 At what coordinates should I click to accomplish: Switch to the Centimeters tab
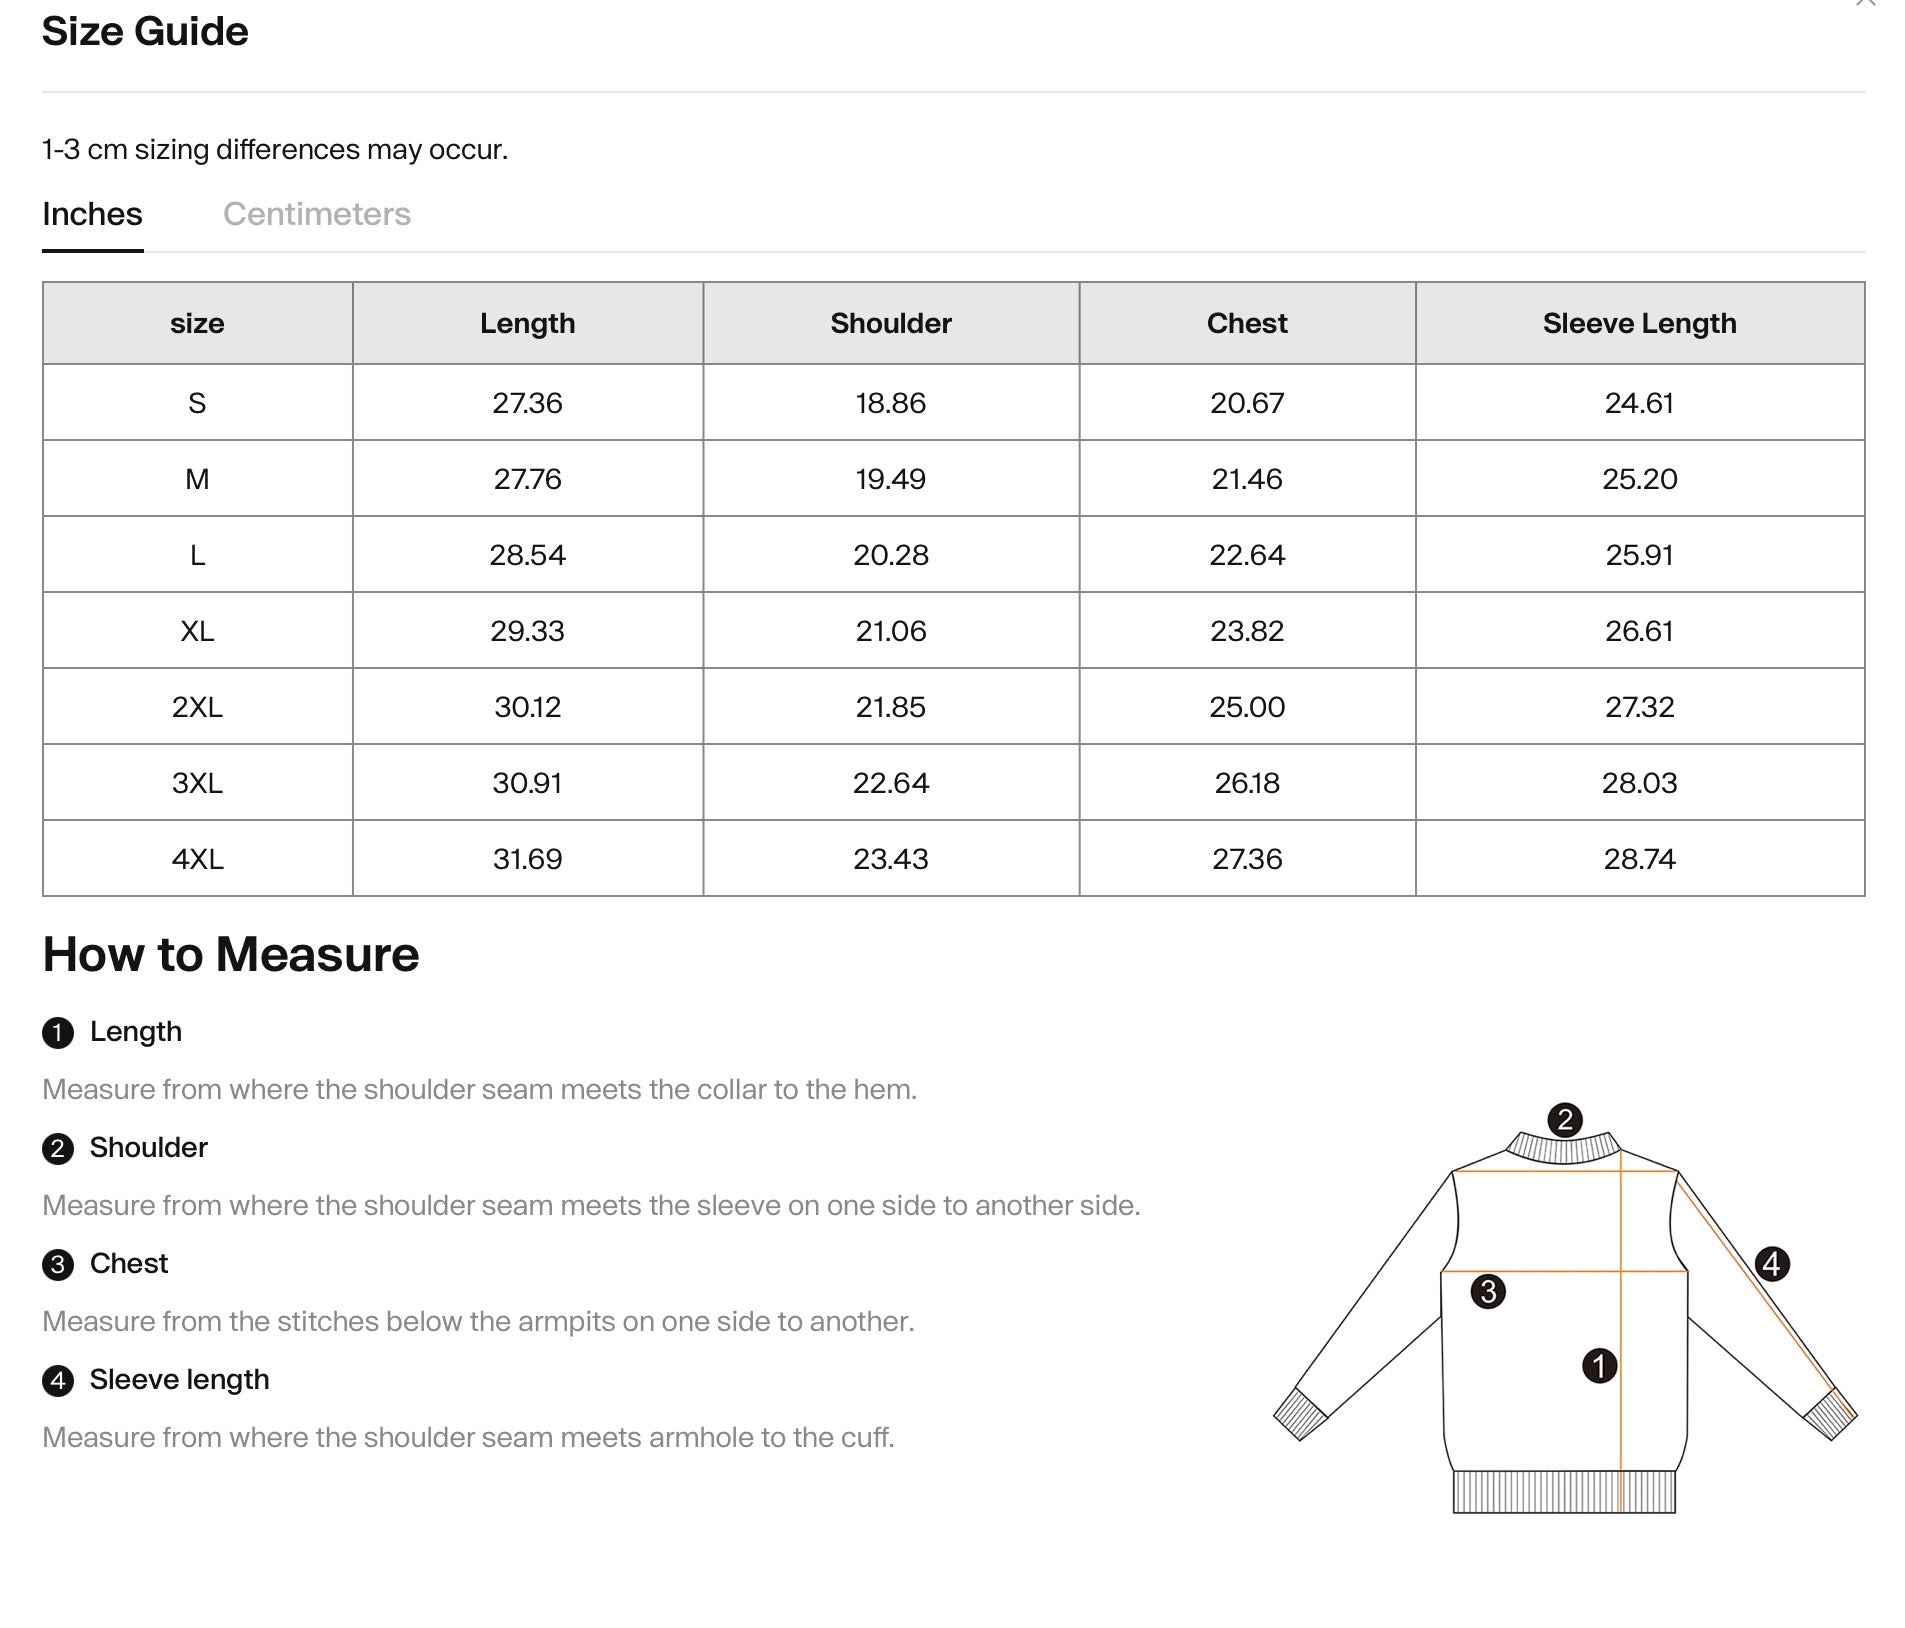coord(316,214)
